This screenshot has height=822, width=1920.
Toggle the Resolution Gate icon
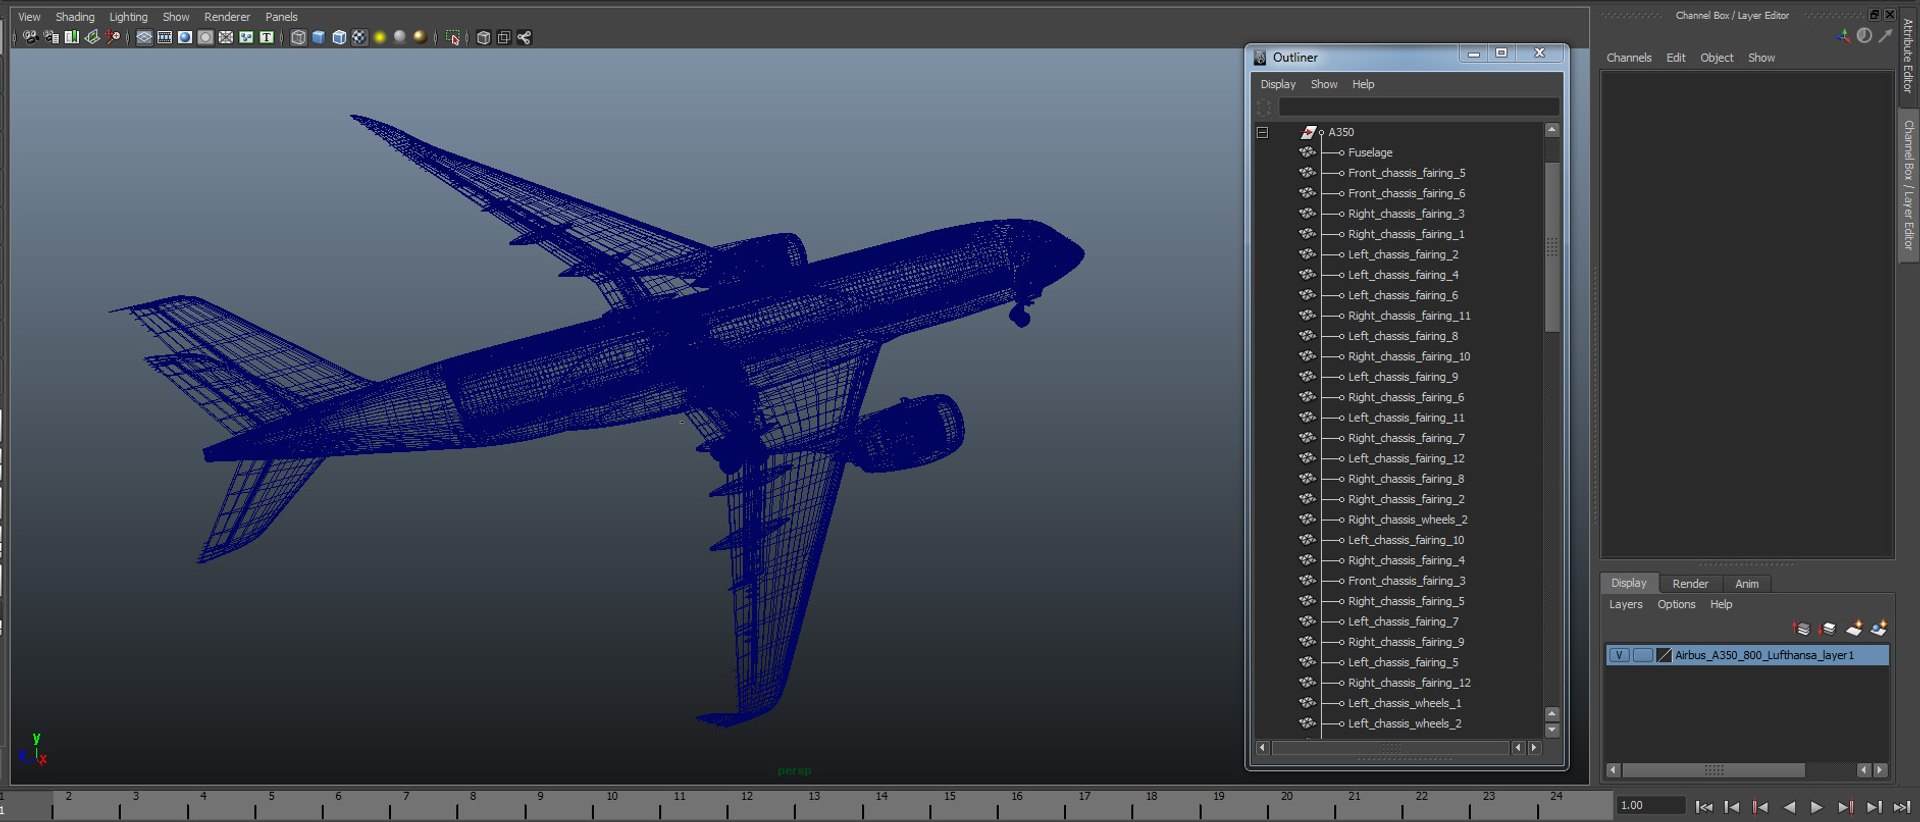[185, 37]
